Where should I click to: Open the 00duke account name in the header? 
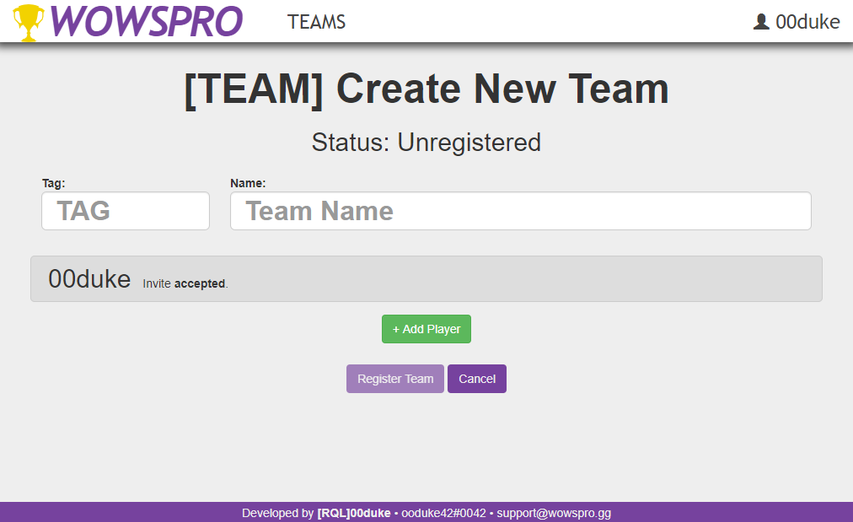tap(807, 22)
